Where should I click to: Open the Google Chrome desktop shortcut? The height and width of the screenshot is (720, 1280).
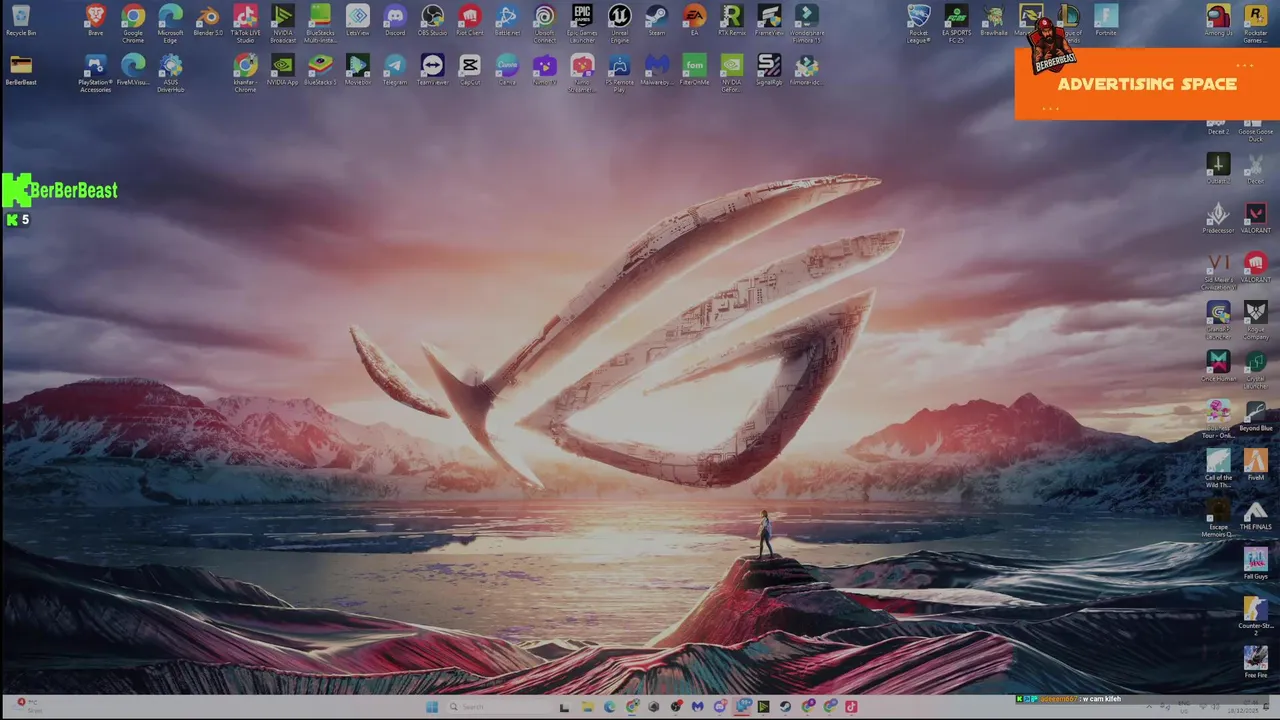coord(133,22)
